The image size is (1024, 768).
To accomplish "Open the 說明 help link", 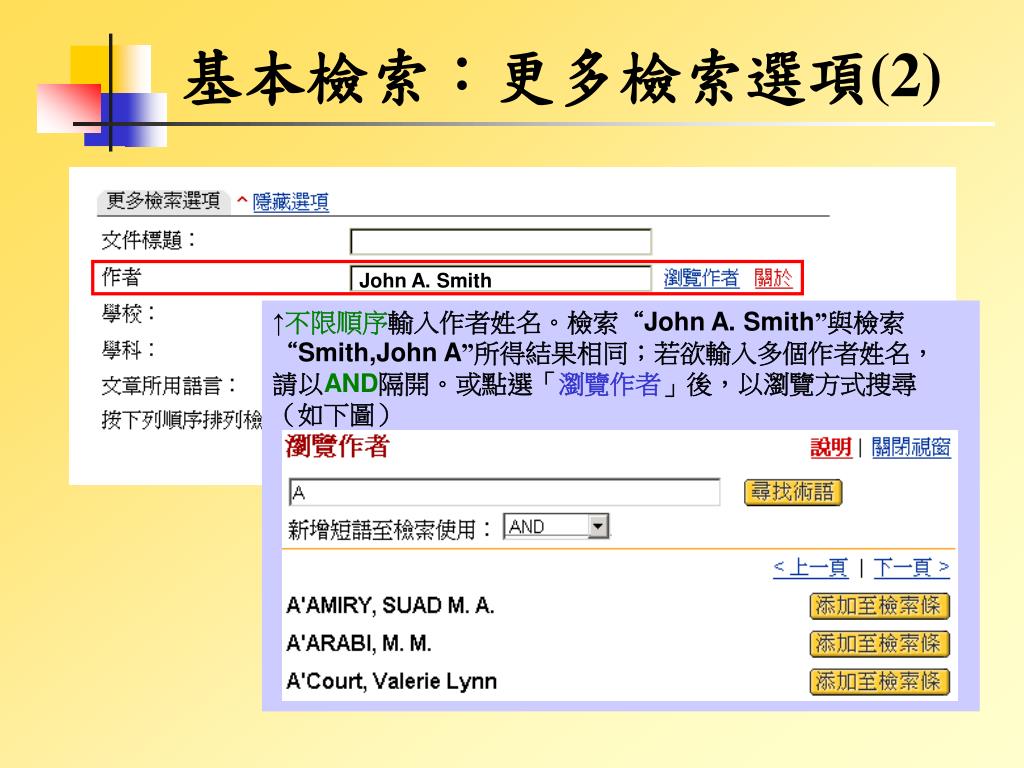I will pos(830,448).
